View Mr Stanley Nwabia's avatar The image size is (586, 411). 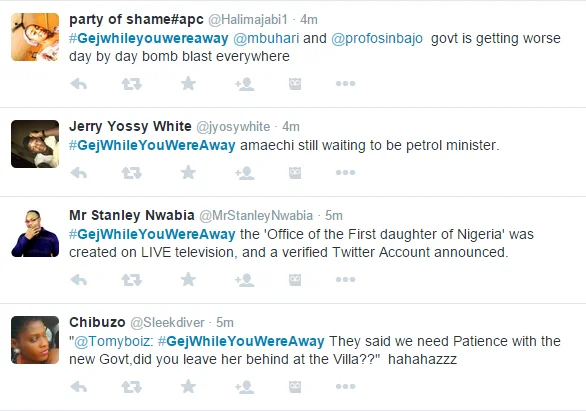[35, 234]
